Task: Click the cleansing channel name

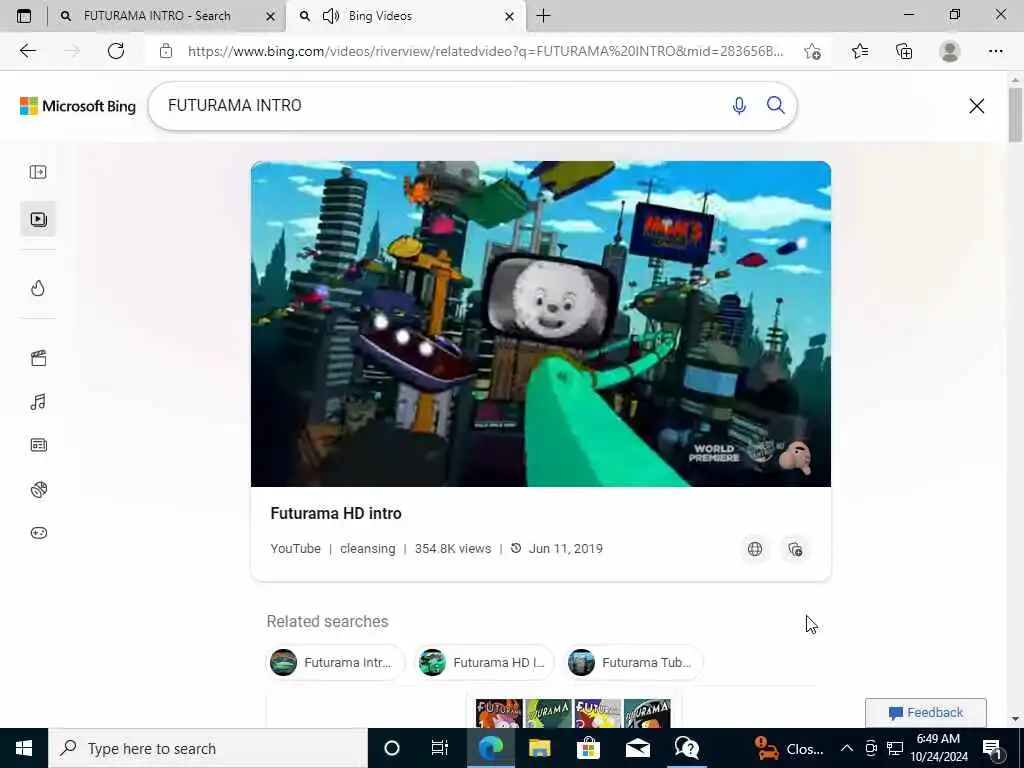Action: click(368, 549)
